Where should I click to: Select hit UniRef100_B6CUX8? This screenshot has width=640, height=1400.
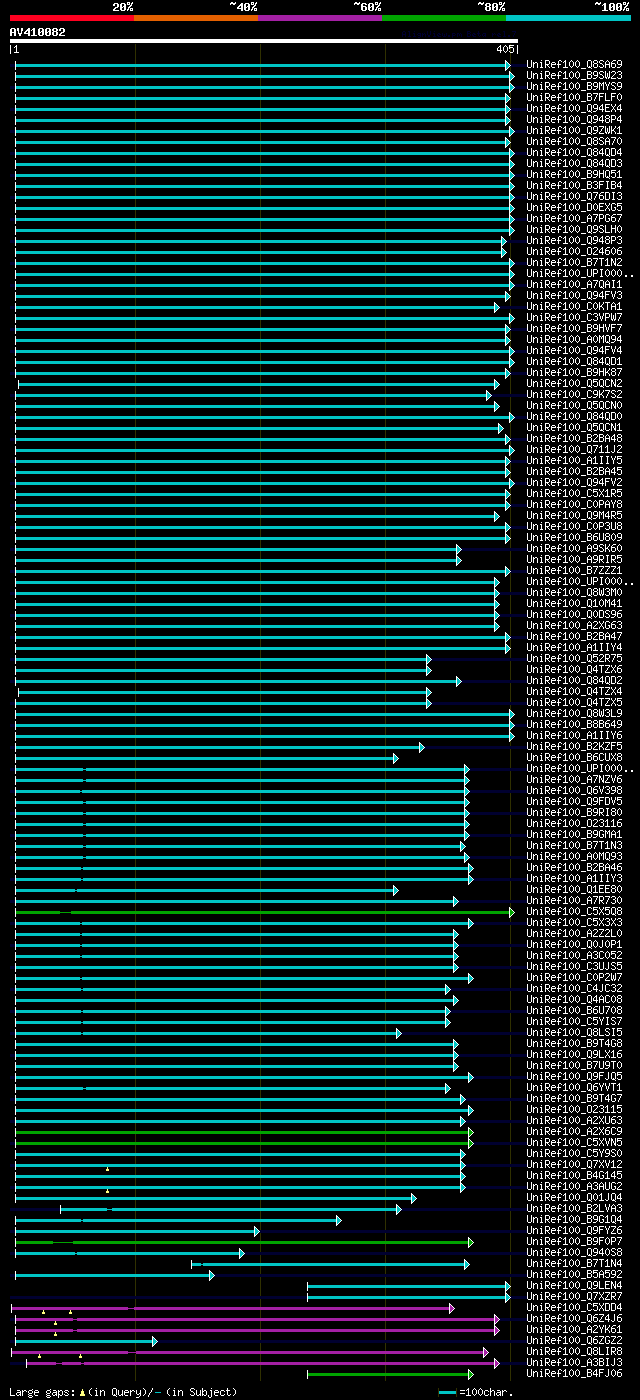(574, 758)
